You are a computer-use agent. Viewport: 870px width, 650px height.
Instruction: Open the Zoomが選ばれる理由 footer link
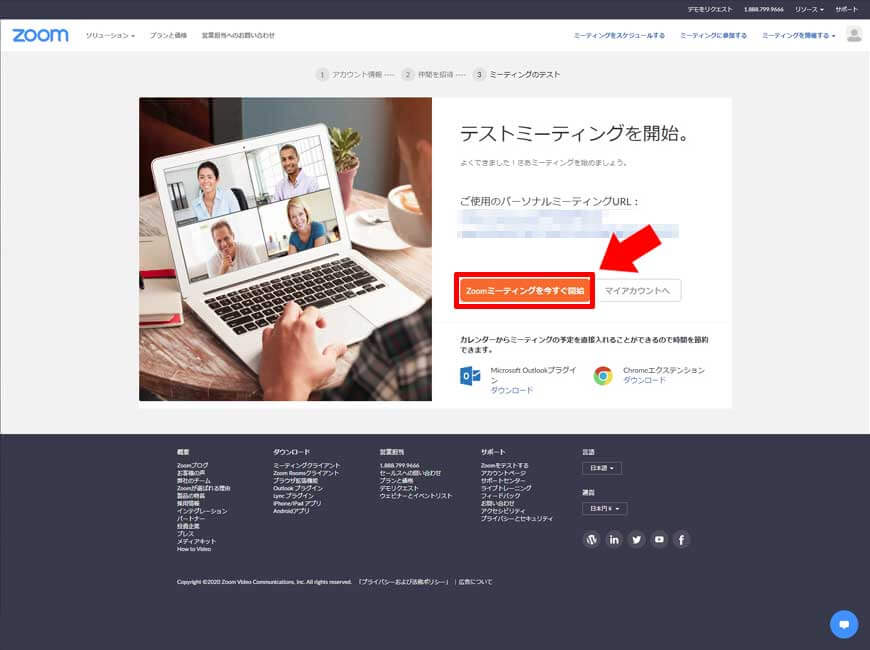coord(204,488)
